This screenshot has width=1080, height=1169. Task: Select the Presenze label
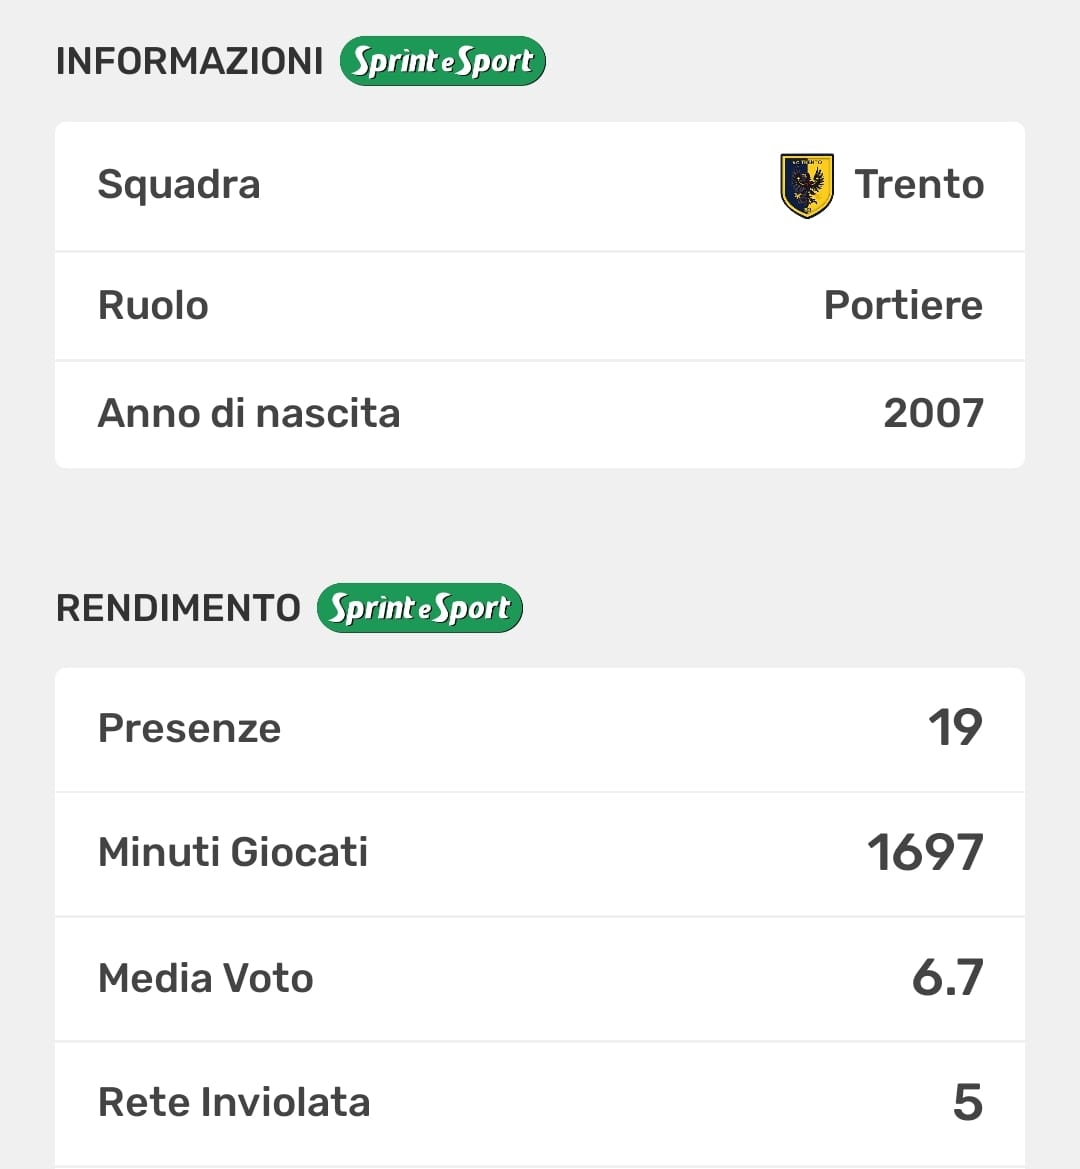click(190, 728)
